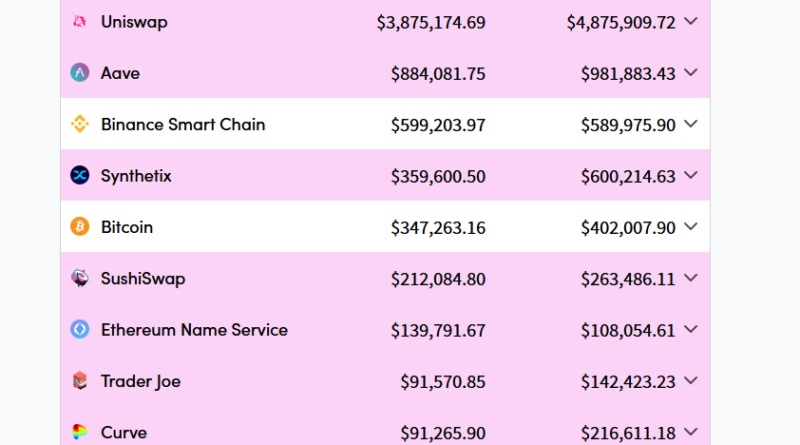Expand the Bitcoin row chevron
The image size is (800, 445).
click(690, 227)
